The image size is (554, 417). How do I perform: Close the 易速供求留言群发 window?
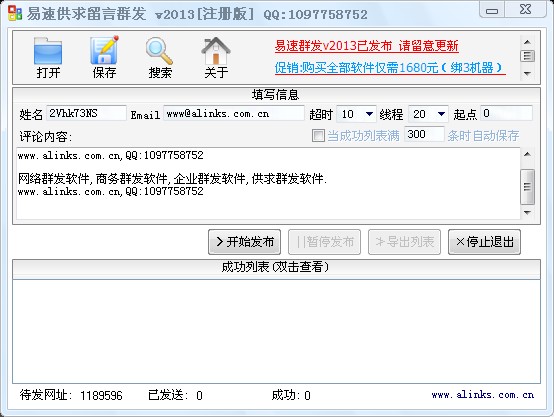click(526, 10)
